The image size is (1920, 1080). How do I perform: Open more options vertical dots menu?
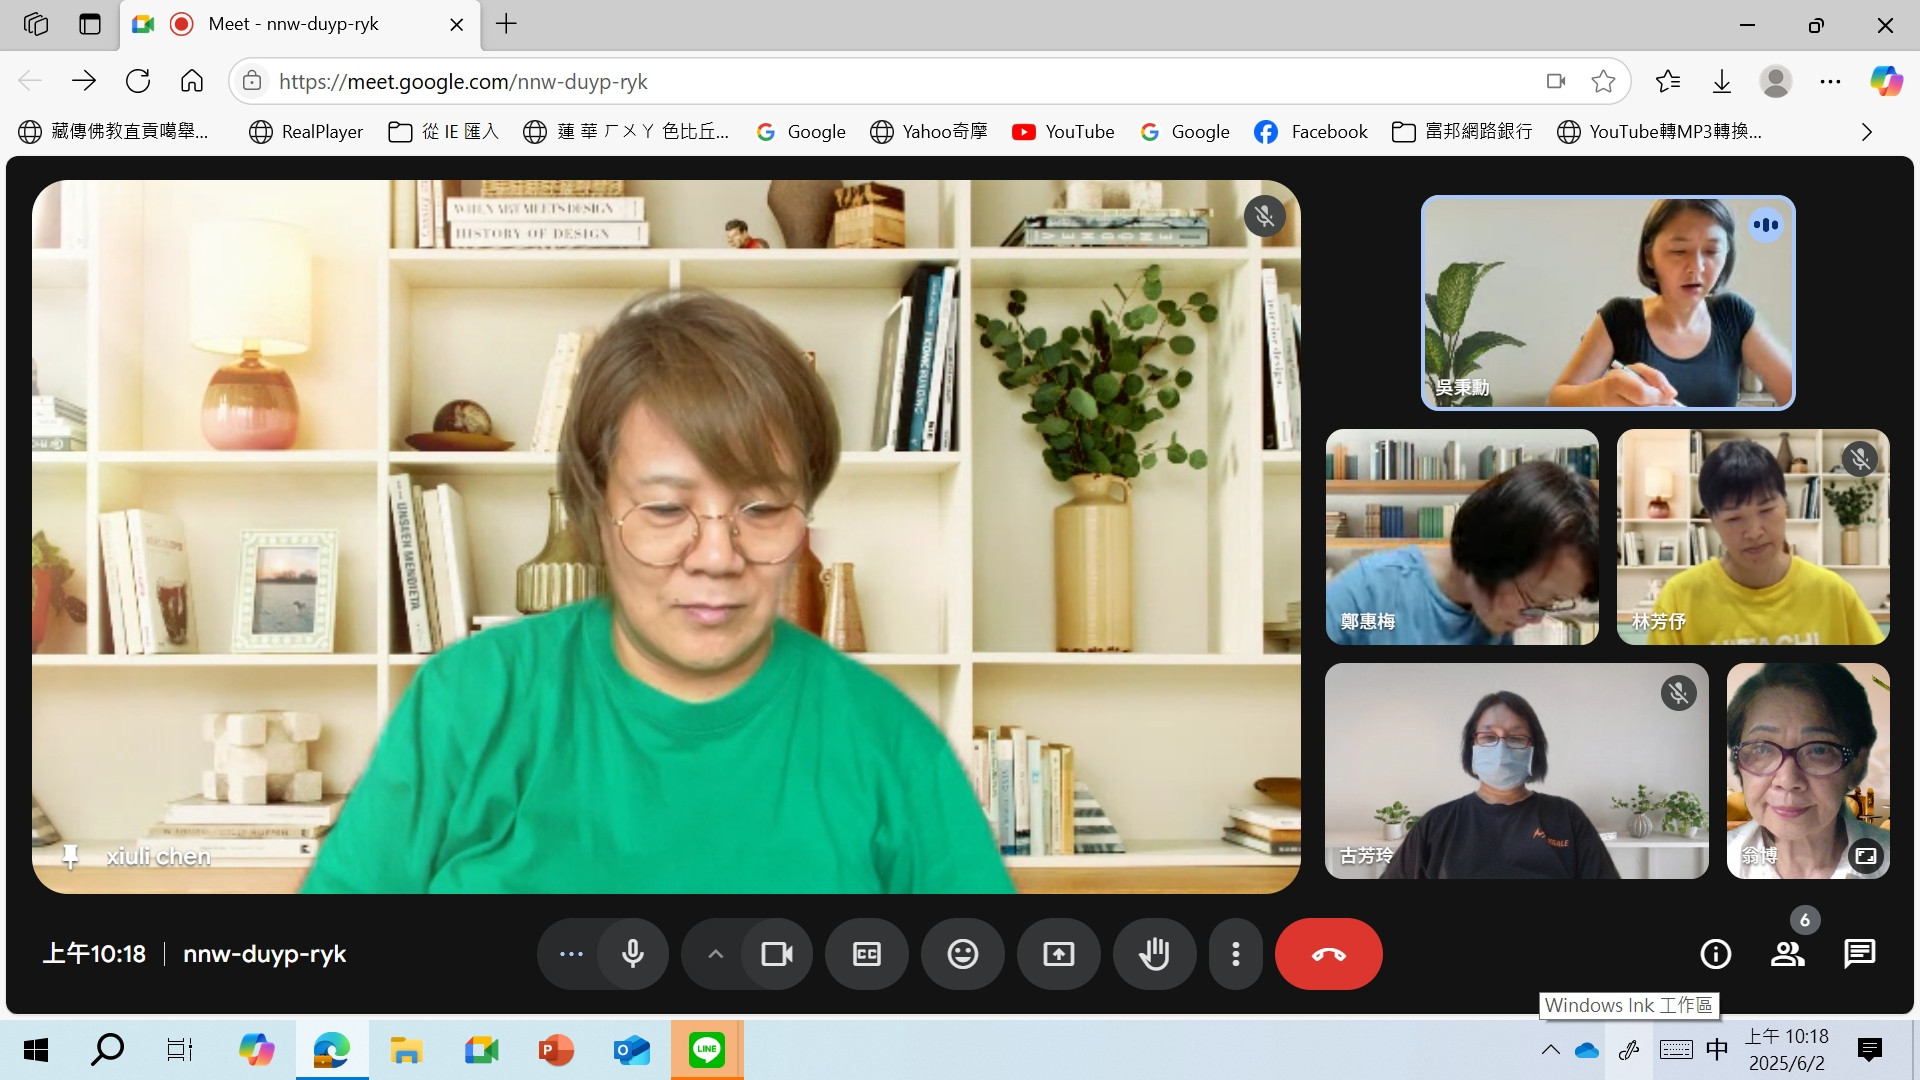tap(1236, 954)
